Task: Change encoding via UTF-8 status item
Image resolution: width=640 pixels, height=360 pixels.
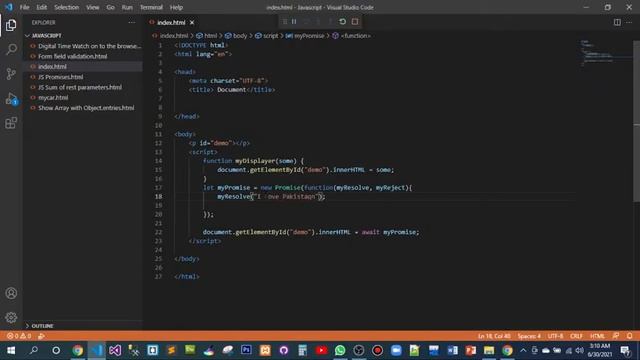Action: tap(555, 336)
